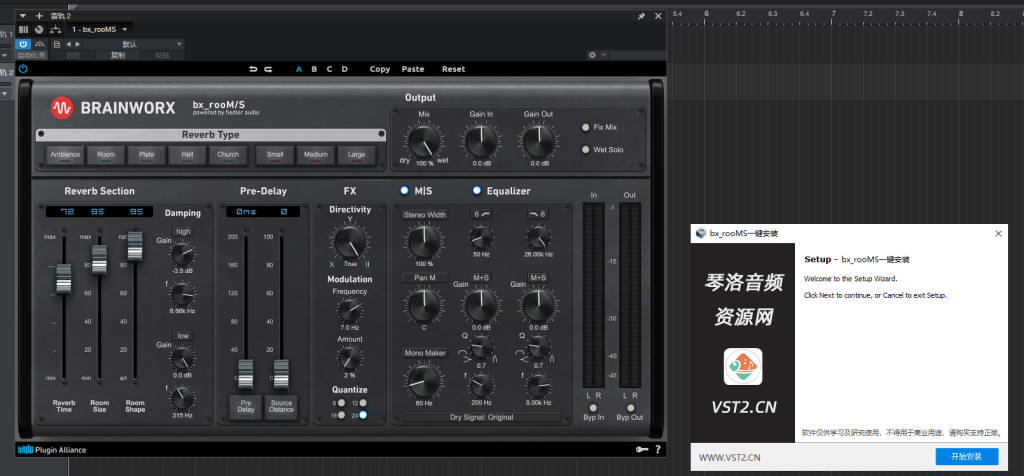This screenshot has width=1024, height=476.
Task: Click the gear settings icon
Action: (x=592, y=56)
